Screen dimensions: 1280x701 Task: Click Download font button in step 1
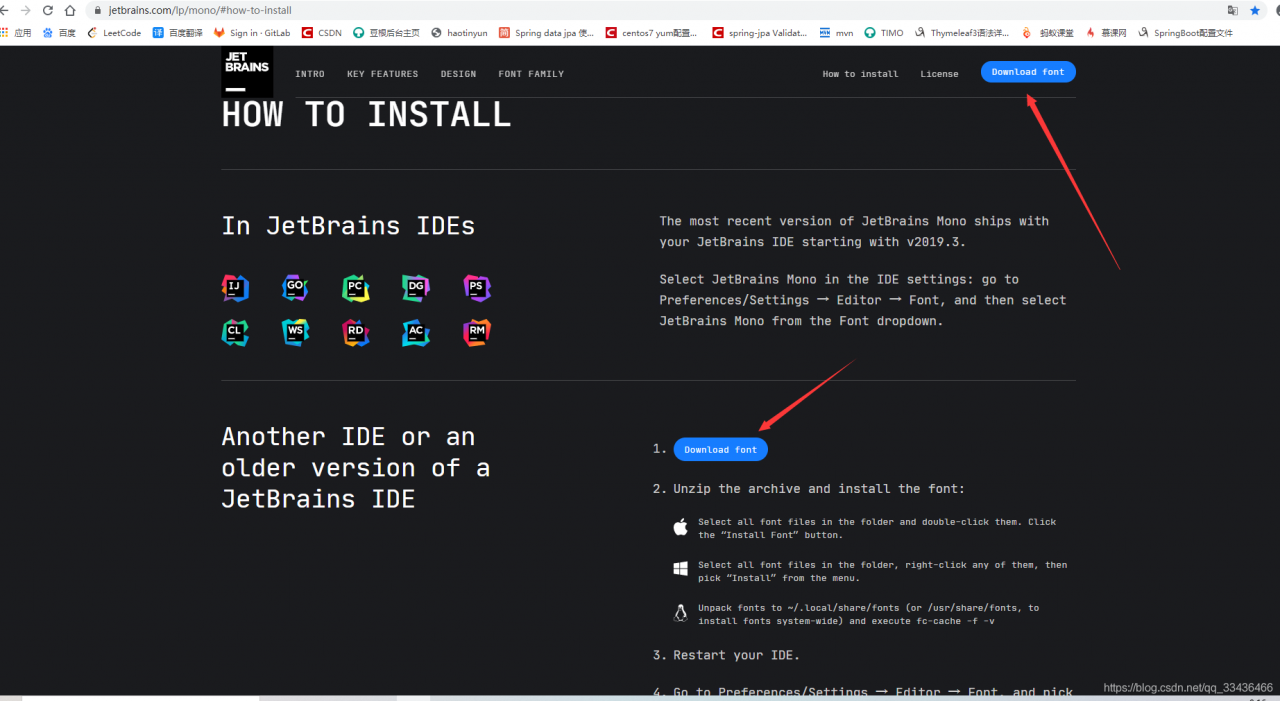click(721, 449)
